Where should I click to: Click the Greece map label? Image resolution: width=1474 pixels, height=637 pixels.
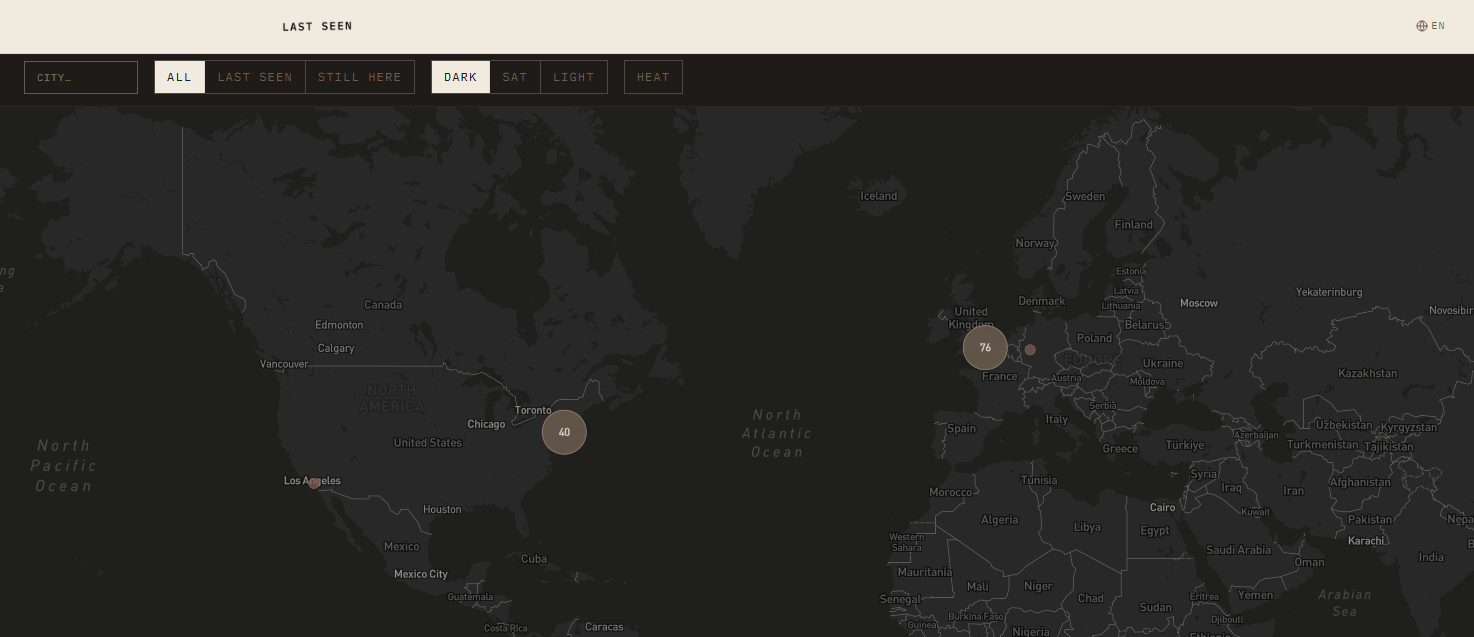tap(1120, 448)
